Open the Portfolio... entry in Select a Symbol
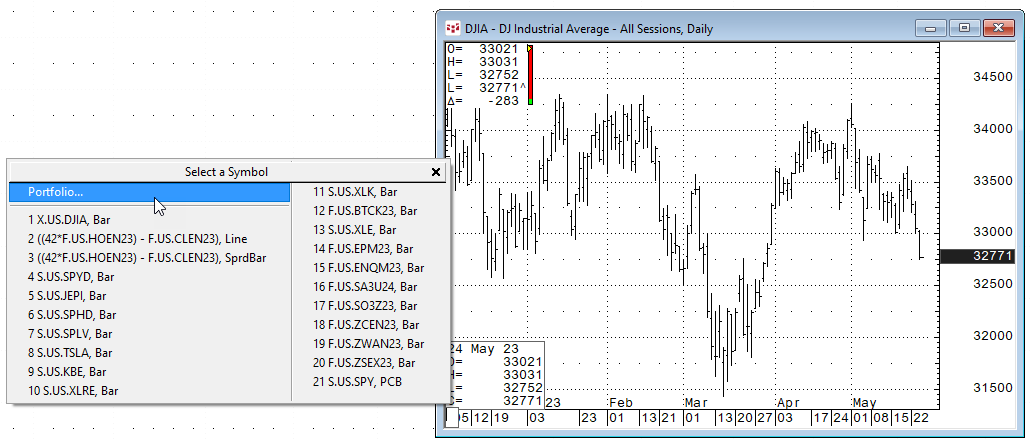1031x443 pixels. pyautogui.click(x=149, y=193)
